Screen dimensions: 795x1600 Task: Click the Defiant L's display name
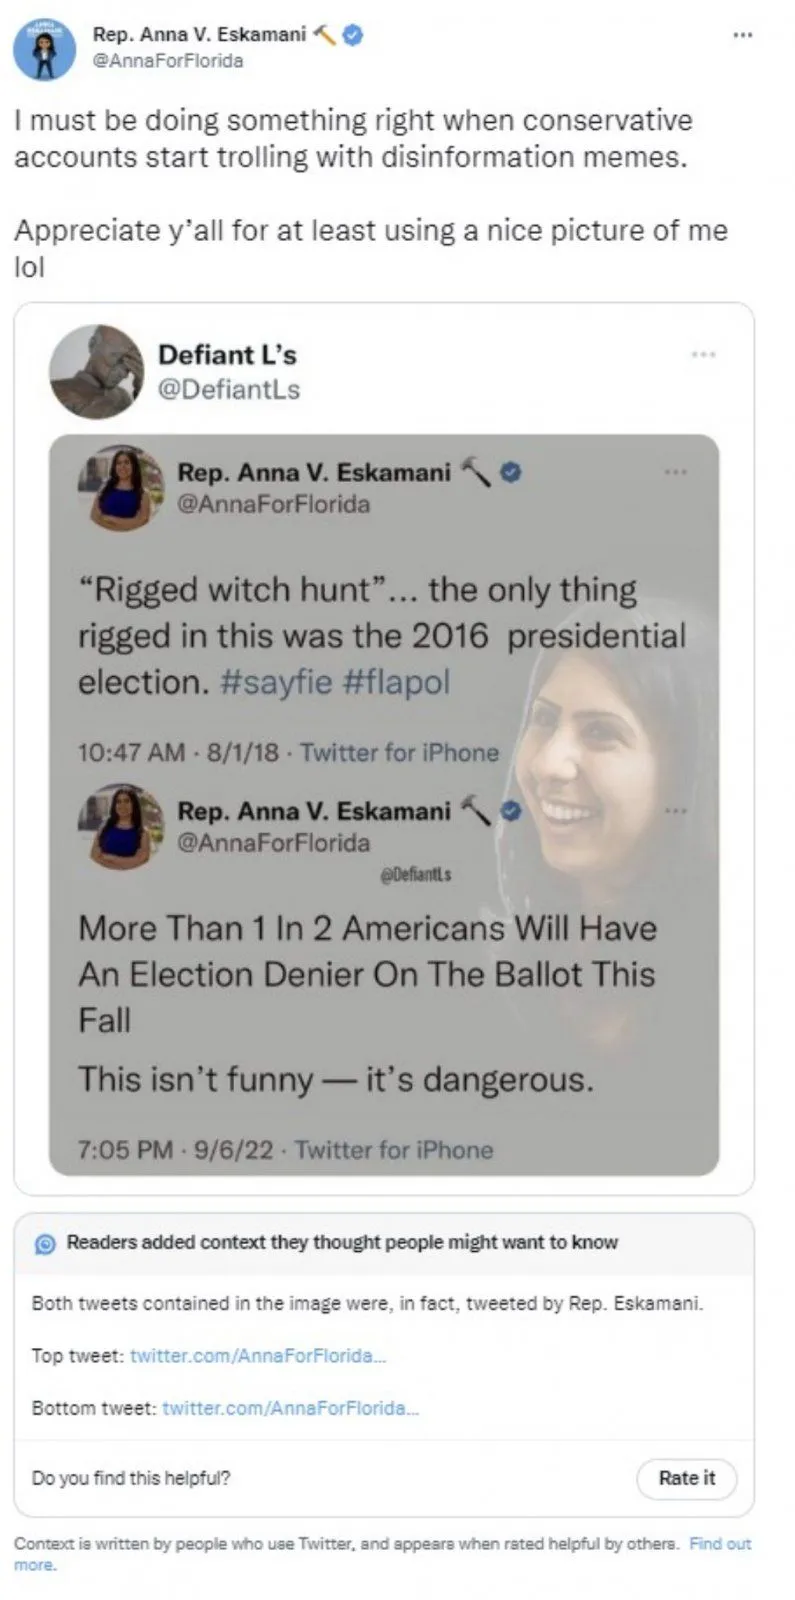point(227,355)
